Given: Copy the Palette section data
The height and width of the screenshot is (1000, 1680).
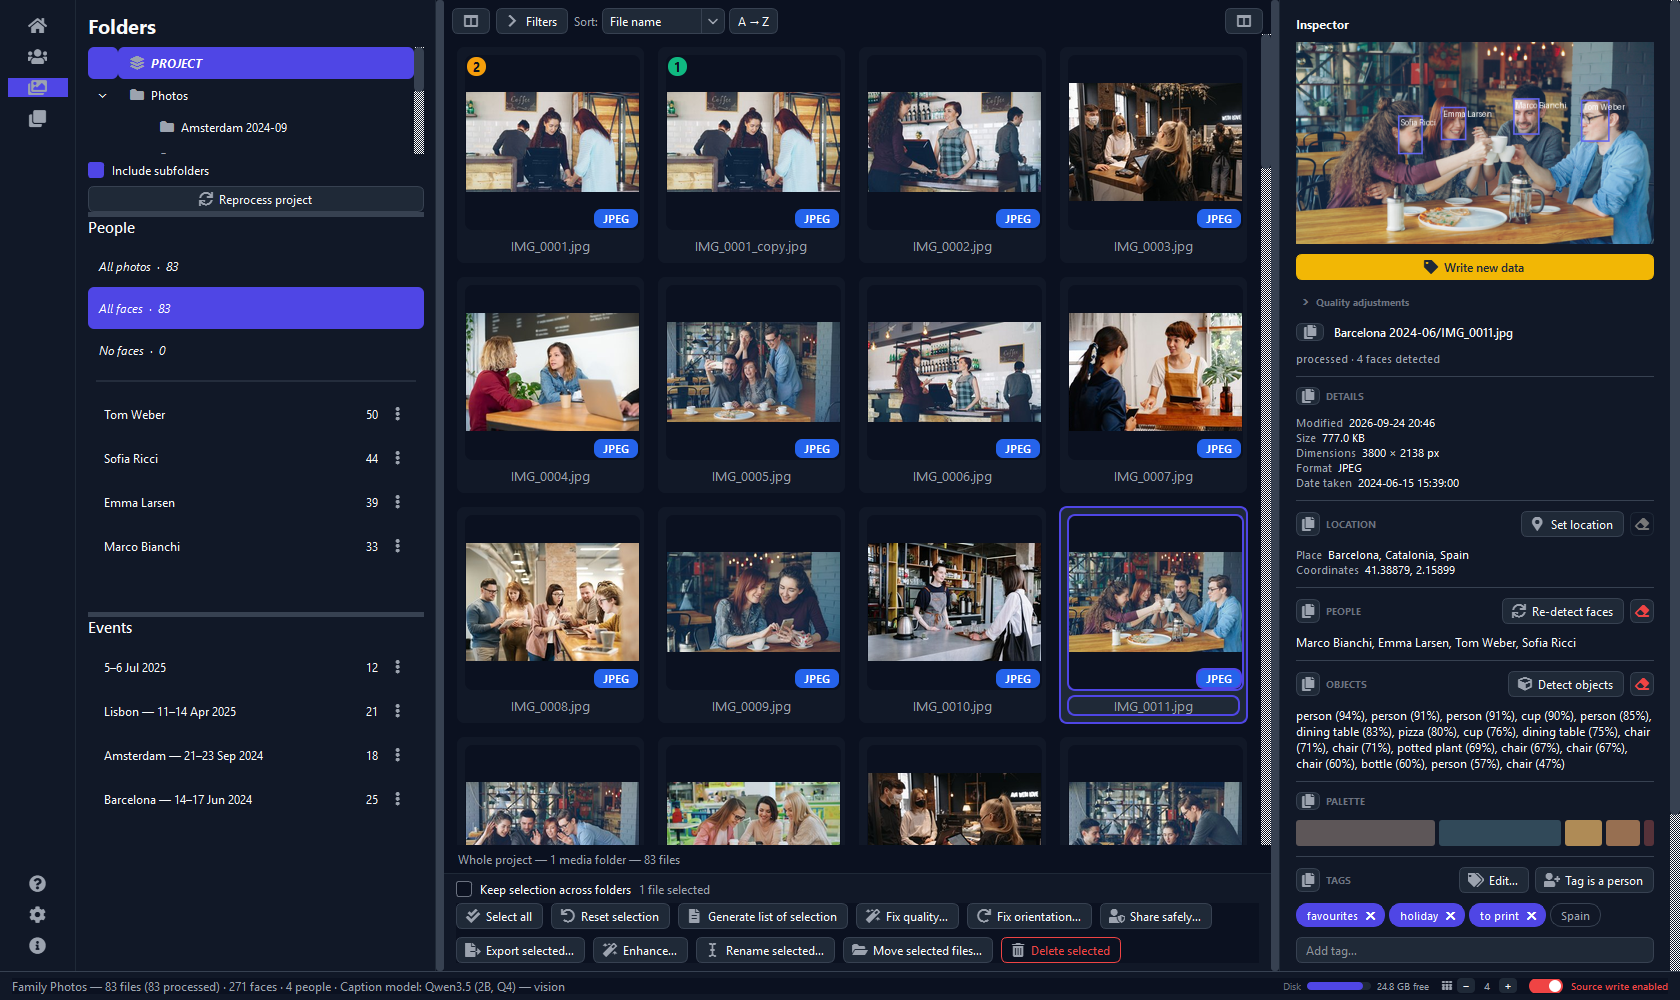Looking at the screenshot, I should 1307,801.
